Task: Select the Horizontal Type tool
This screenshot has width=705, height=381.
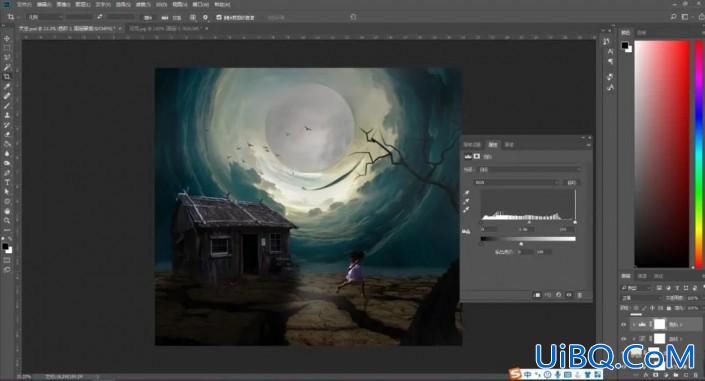Action: click(7, 182)
